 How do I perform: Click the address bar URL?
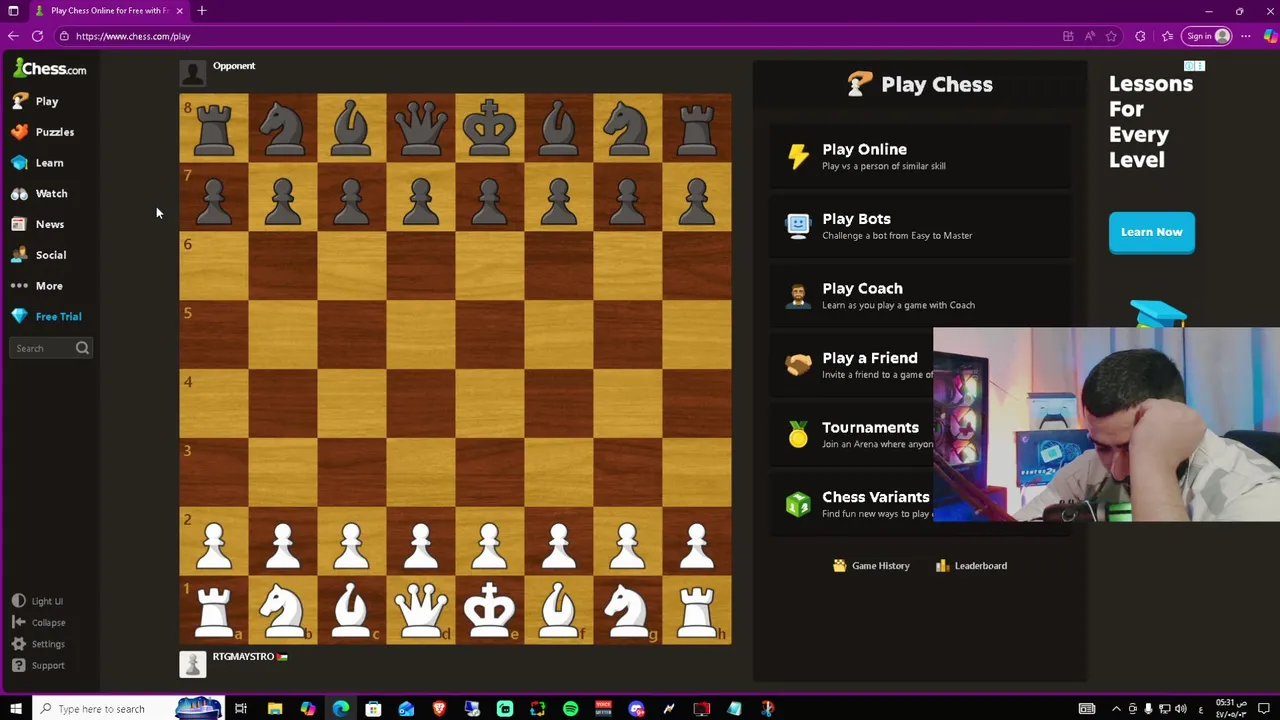click(133, 36)
